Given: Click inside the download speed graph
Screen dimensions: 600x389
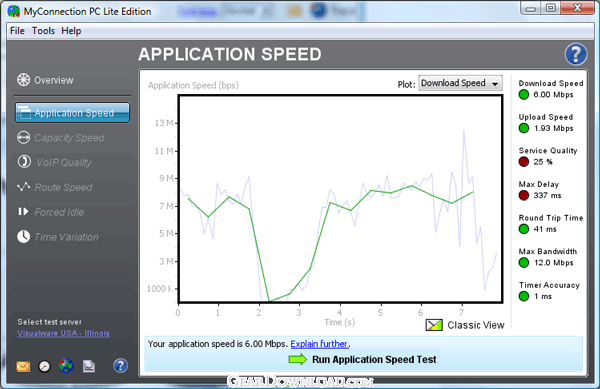Looking at the screenshot, I should pos(340,199).
